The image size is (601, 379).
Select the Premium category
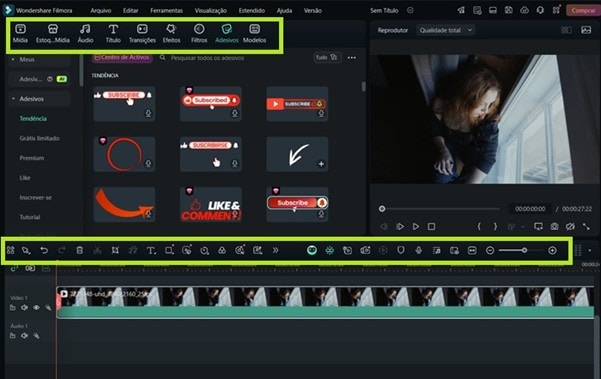pos(32,158)
